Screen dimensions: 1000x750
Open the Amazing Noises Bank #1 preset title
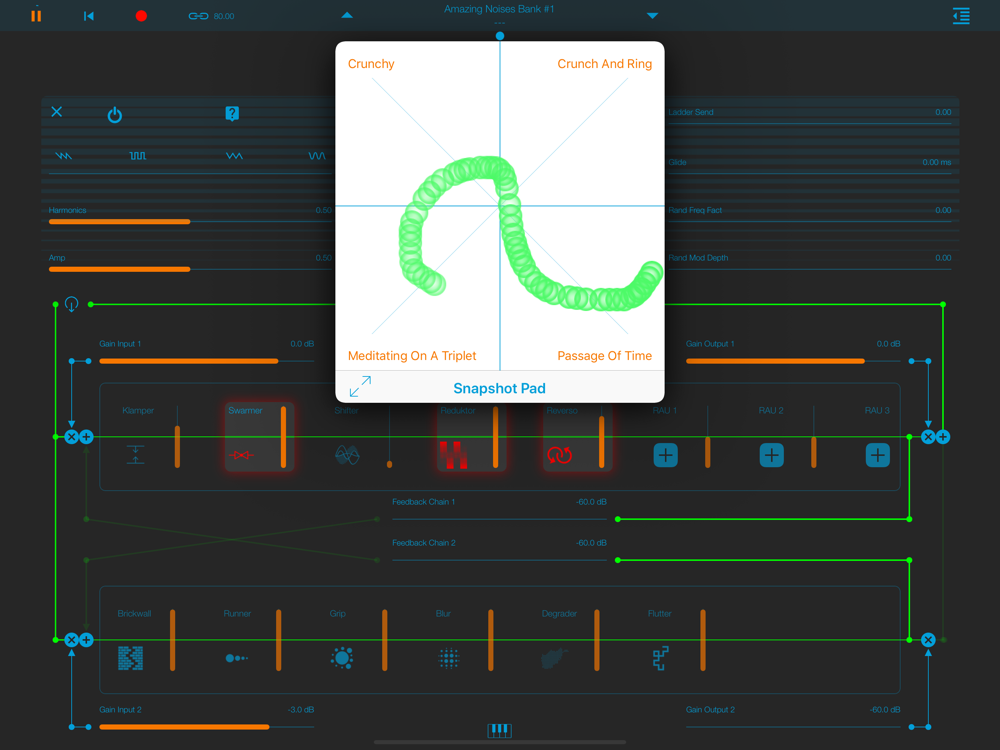(499, 10)
